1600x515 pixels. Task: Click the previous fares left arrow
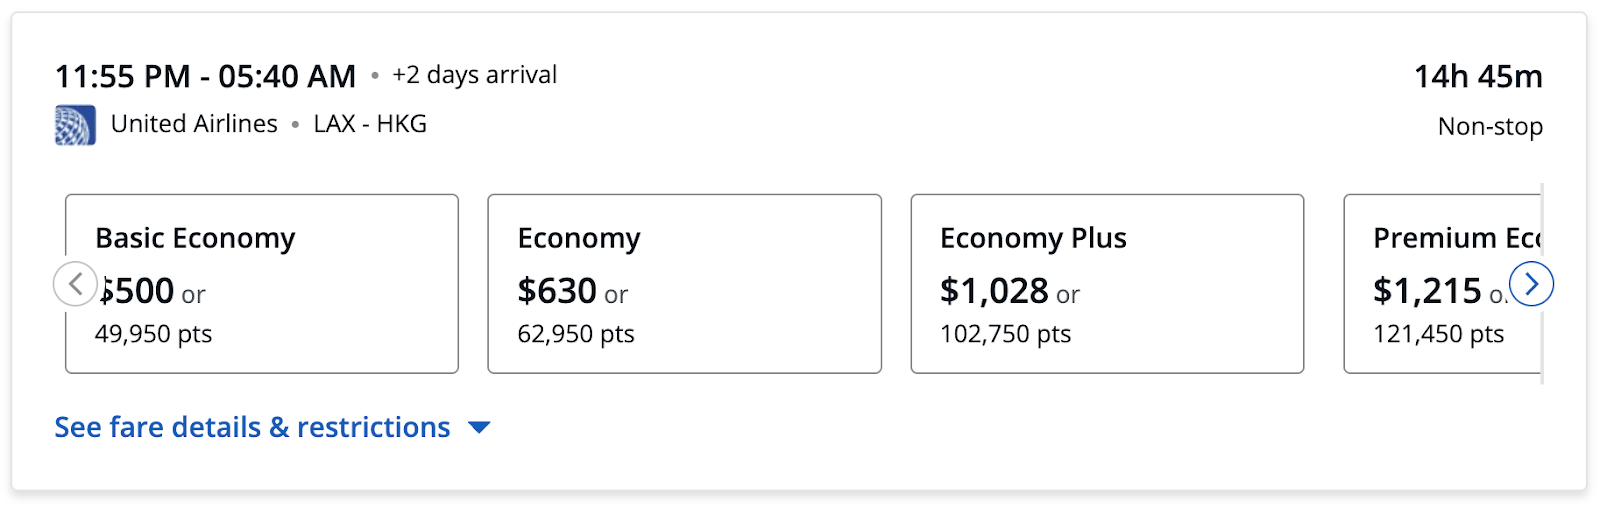click(x=75, y=284)
